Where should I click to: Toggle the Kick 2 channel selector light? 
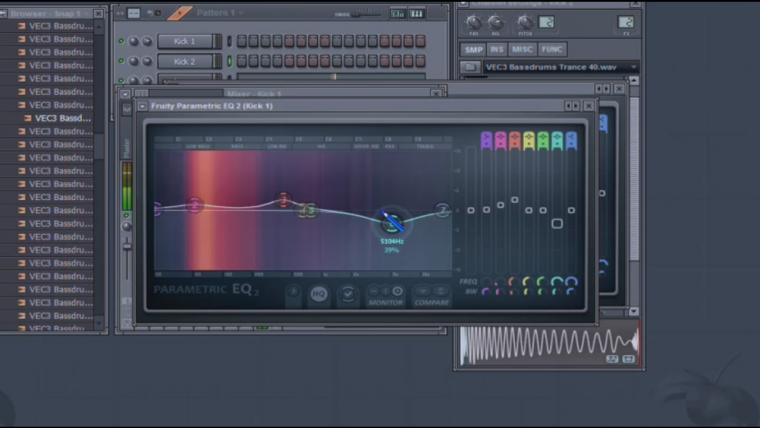pos(229,62)
